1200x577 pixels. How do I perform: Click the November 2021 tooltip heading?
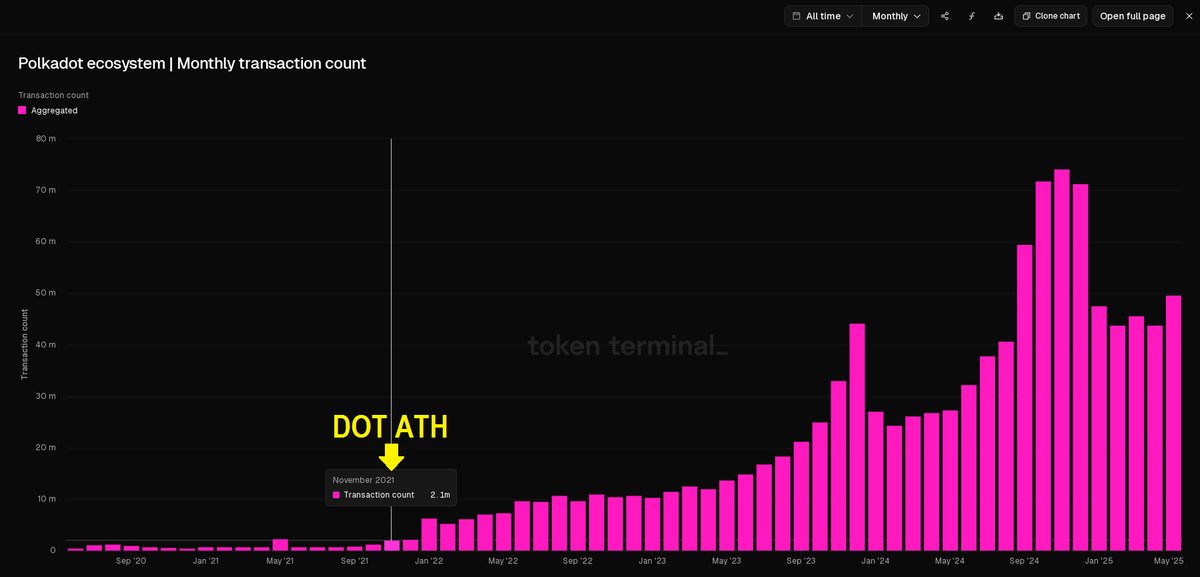click(363, 480)
